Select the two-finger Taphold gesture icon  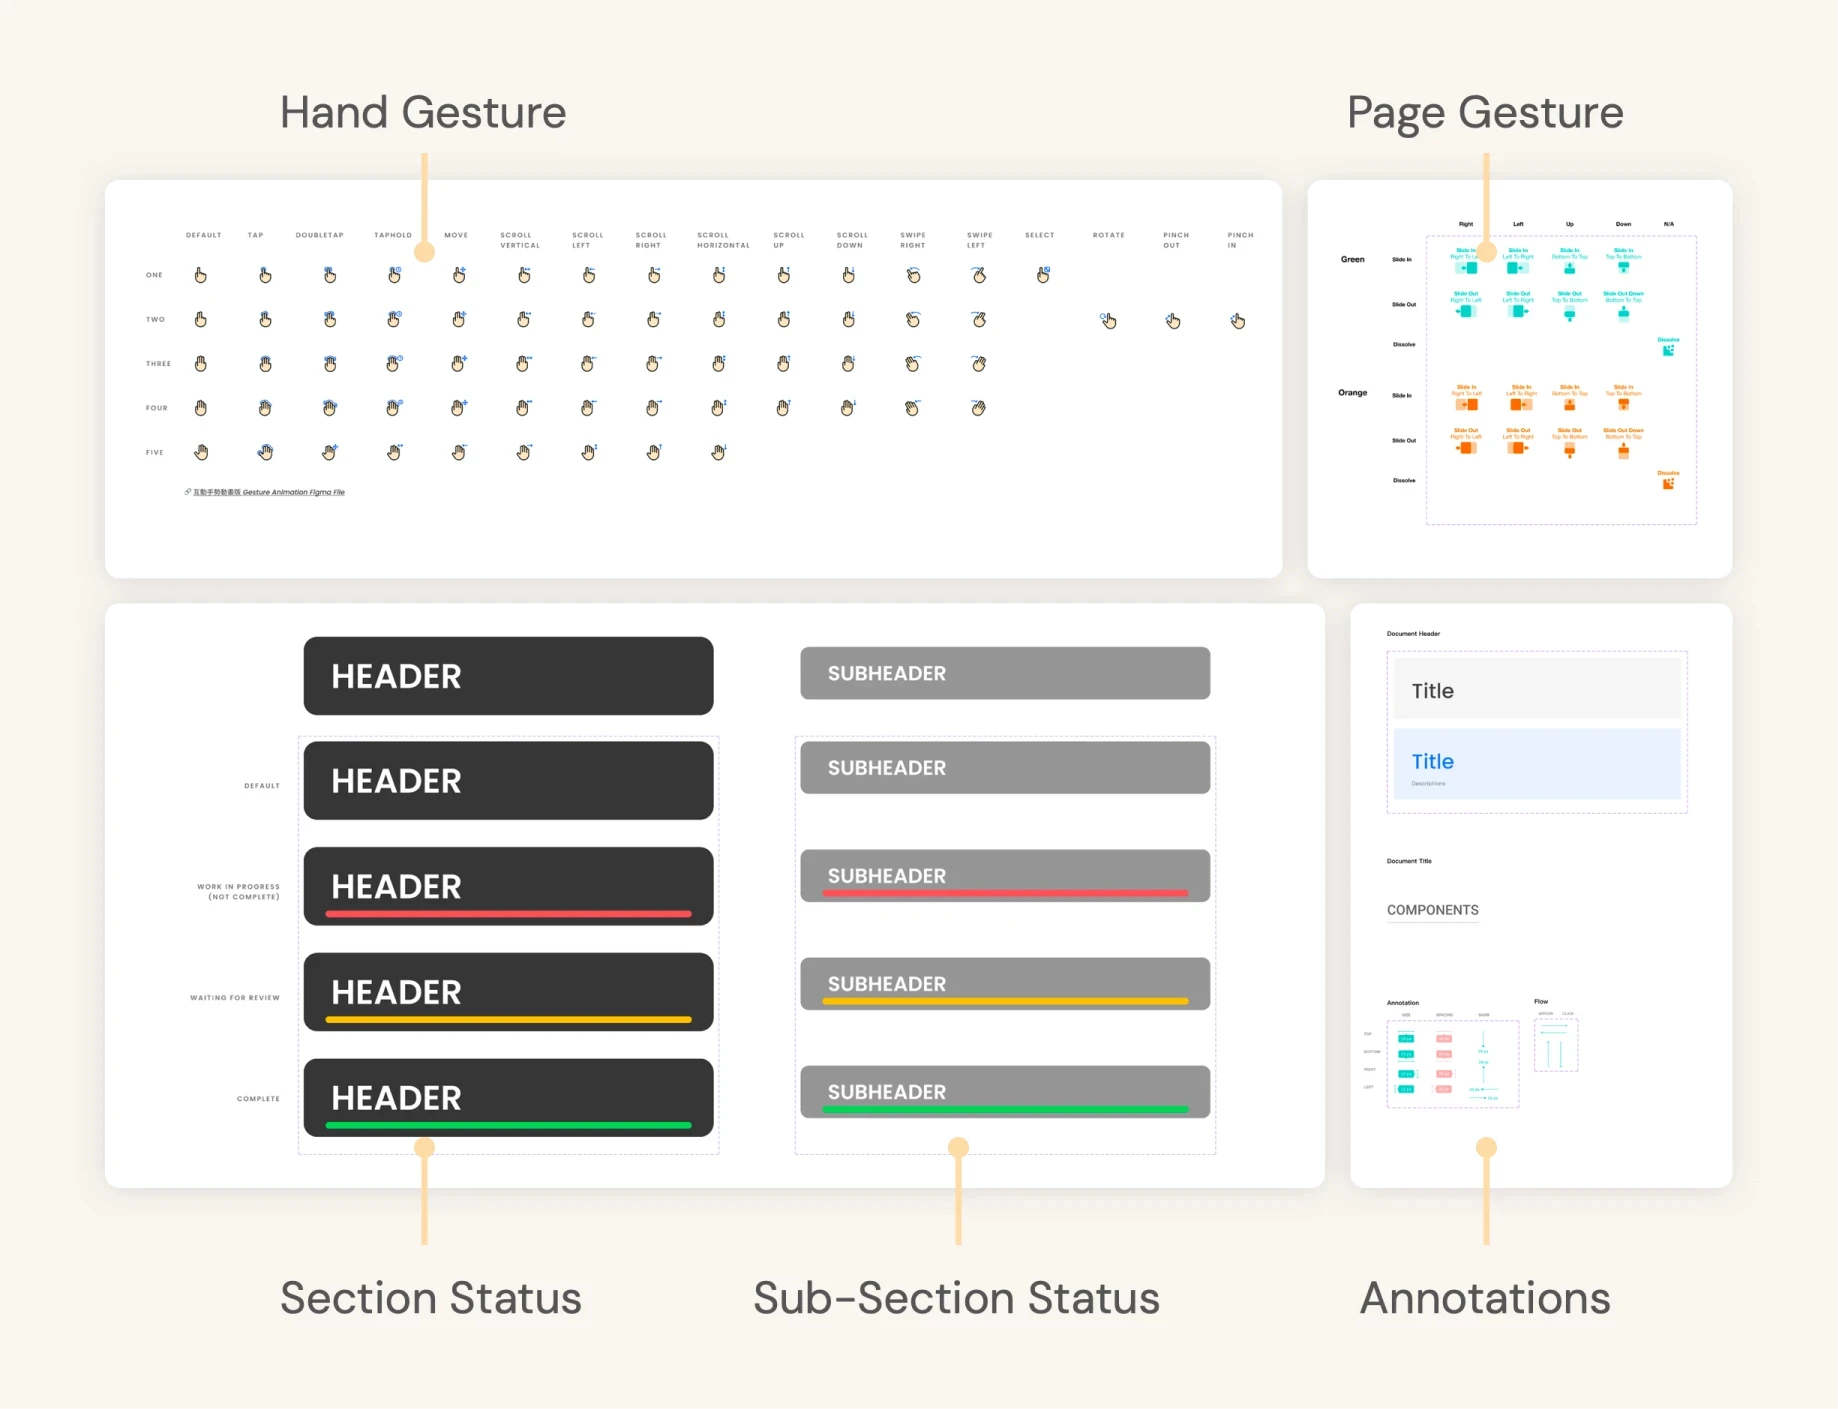coord(394,319)
